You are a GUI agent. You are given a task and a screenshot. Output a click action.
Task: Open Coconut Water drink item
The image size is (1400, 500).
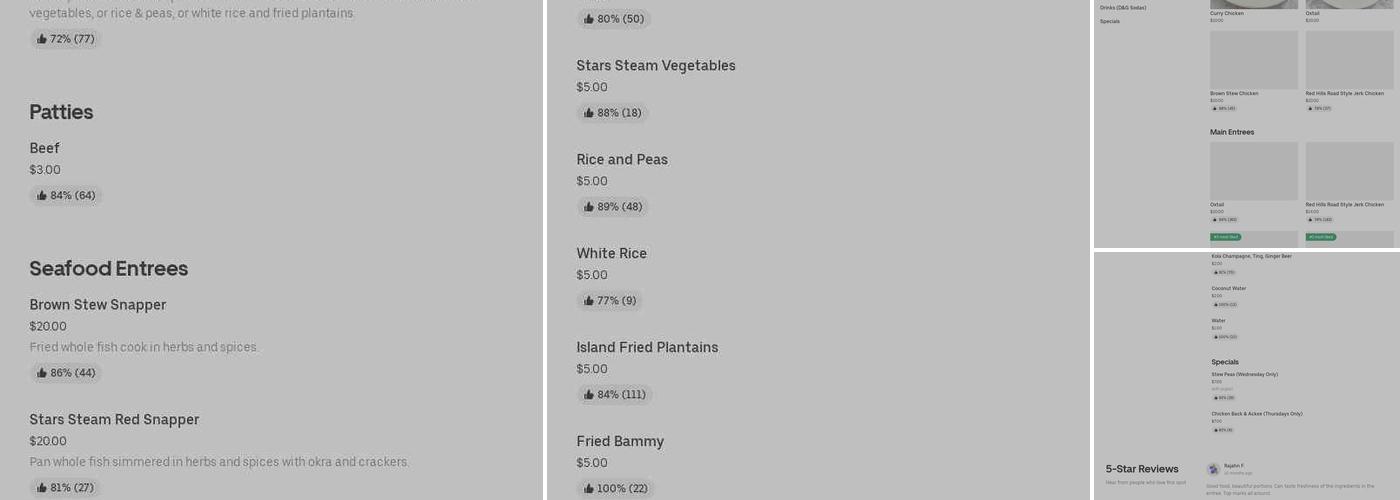pos(1229,289)
